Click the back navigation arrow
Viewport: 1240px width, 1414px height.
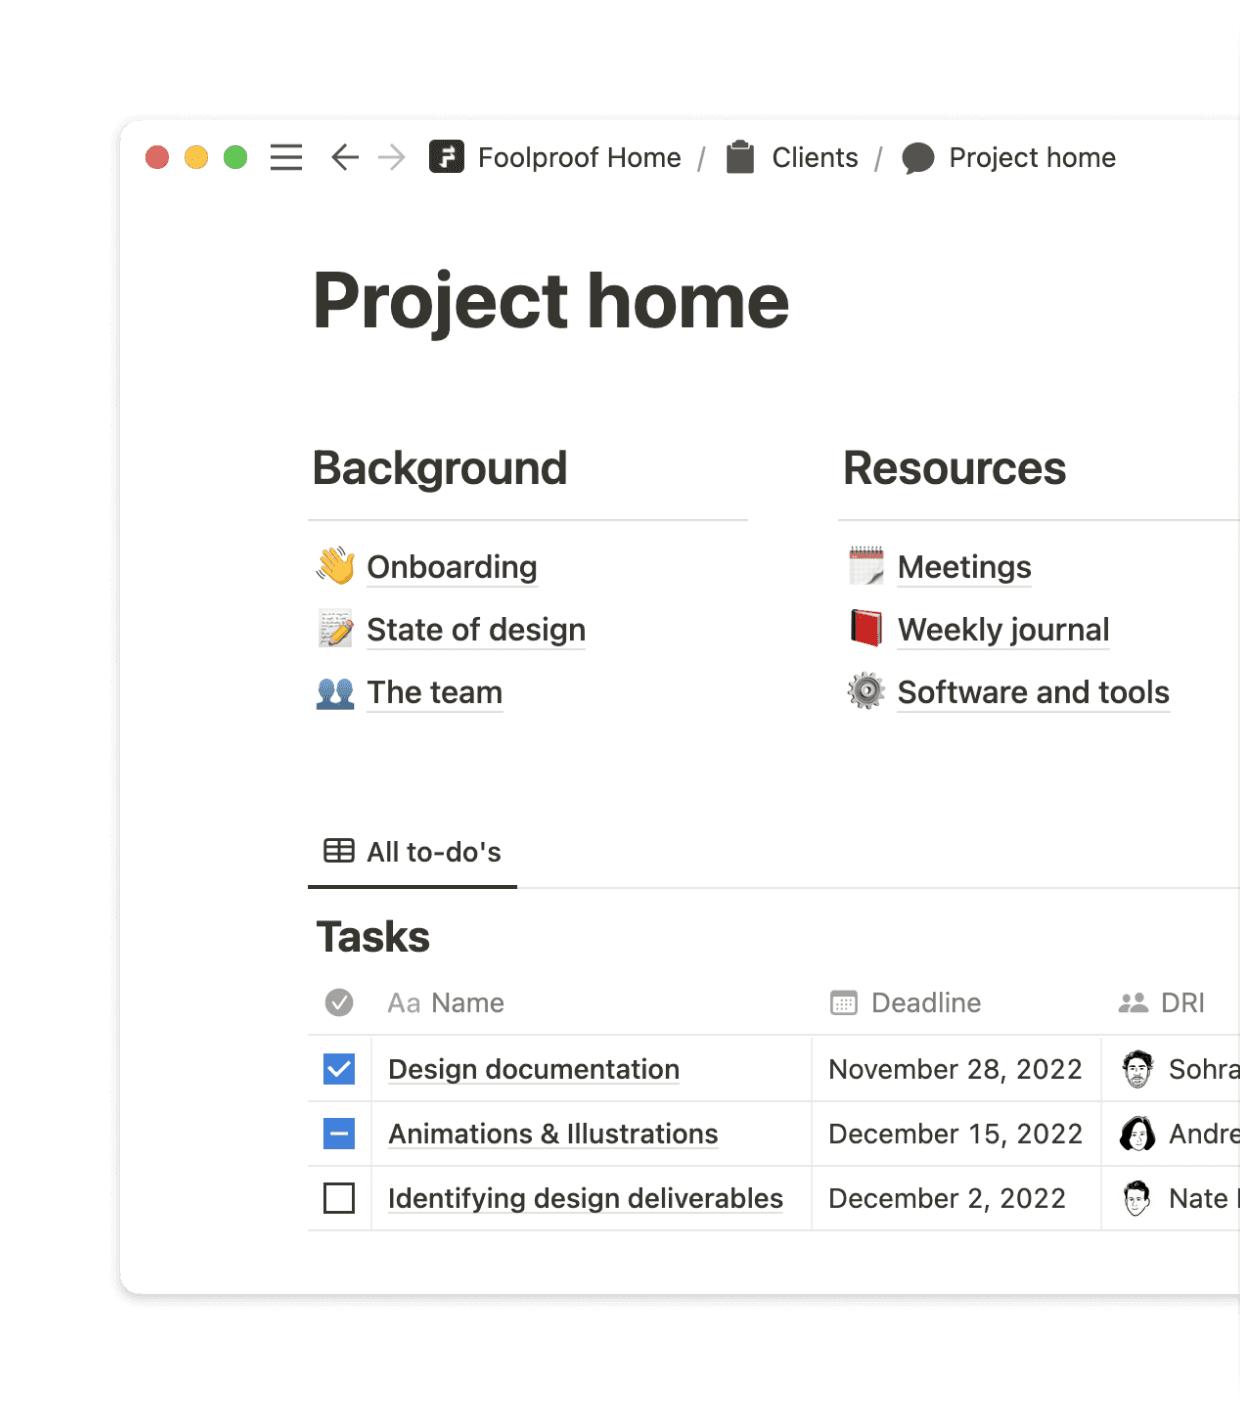(343, 158)
